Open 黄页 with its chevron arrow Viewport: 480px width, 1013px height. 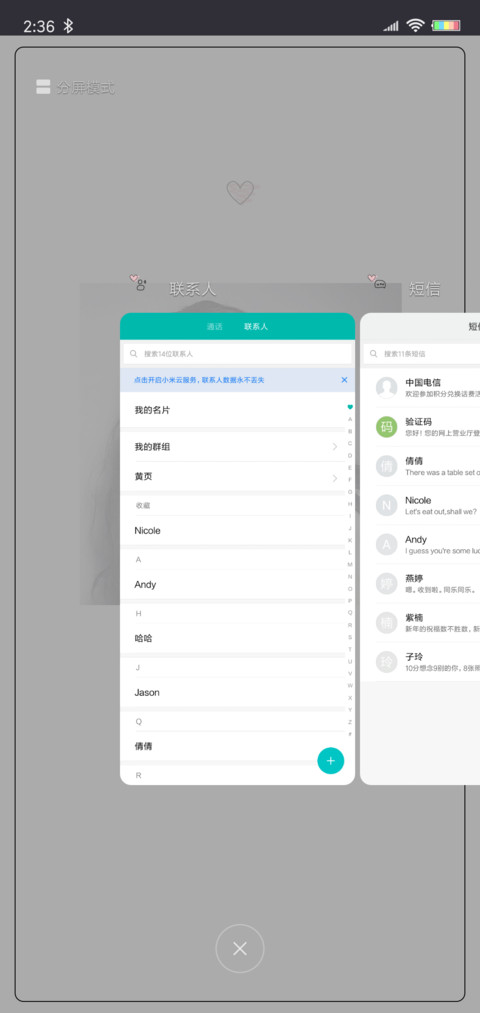click(x=335, y=478)
